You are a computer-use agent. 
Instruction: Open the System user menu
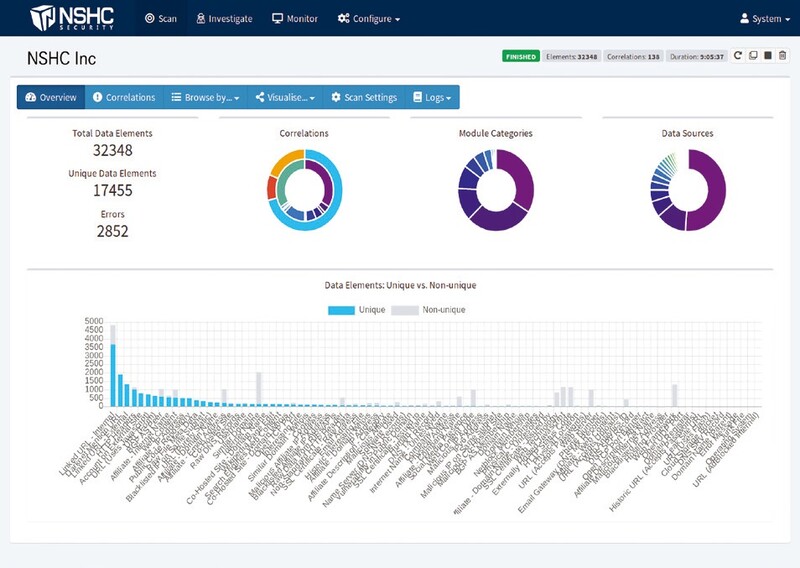765,18
